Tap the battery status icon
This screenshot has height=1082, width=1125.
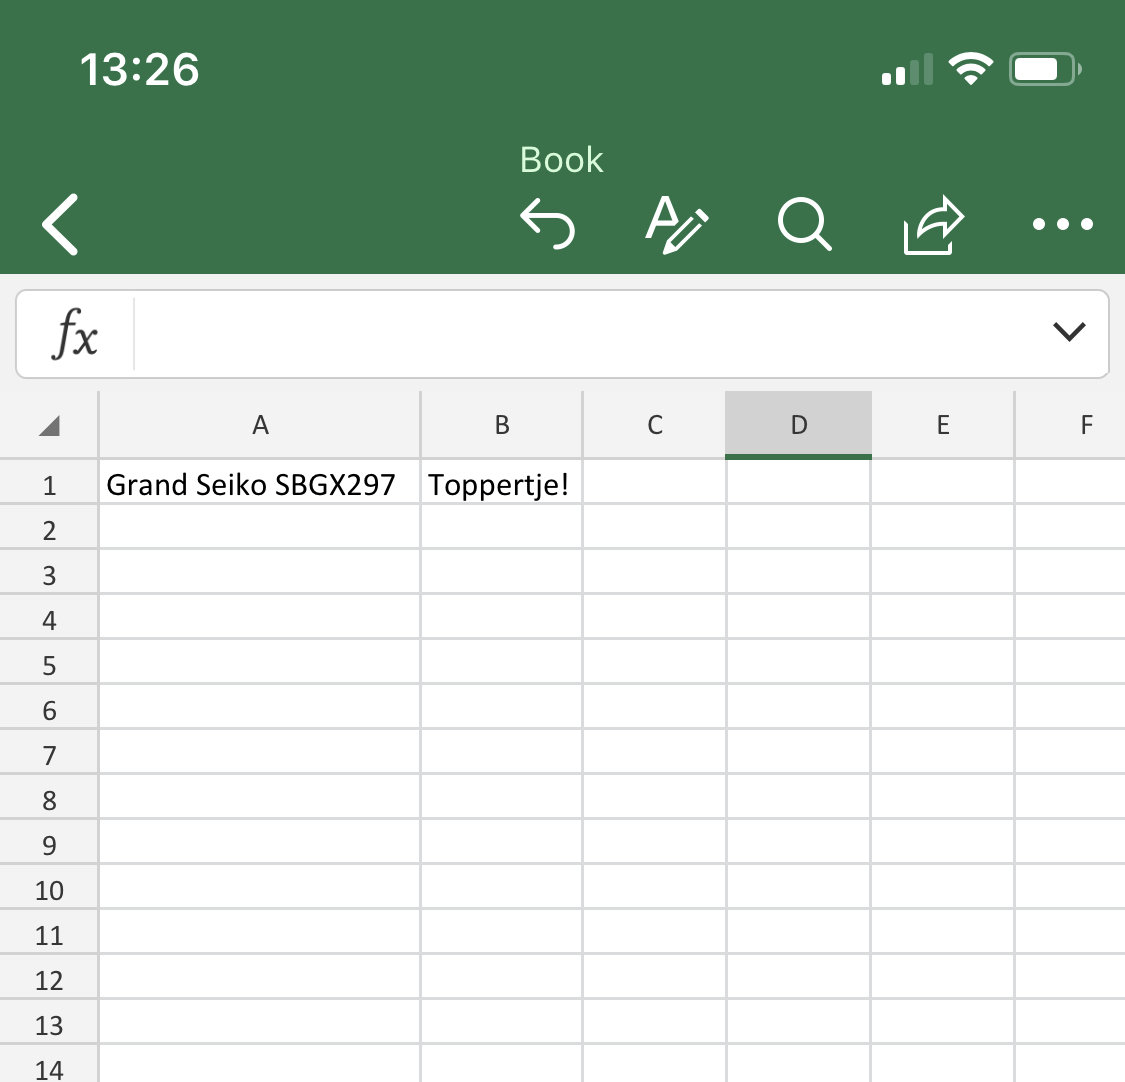click(x=1045, y=70)
